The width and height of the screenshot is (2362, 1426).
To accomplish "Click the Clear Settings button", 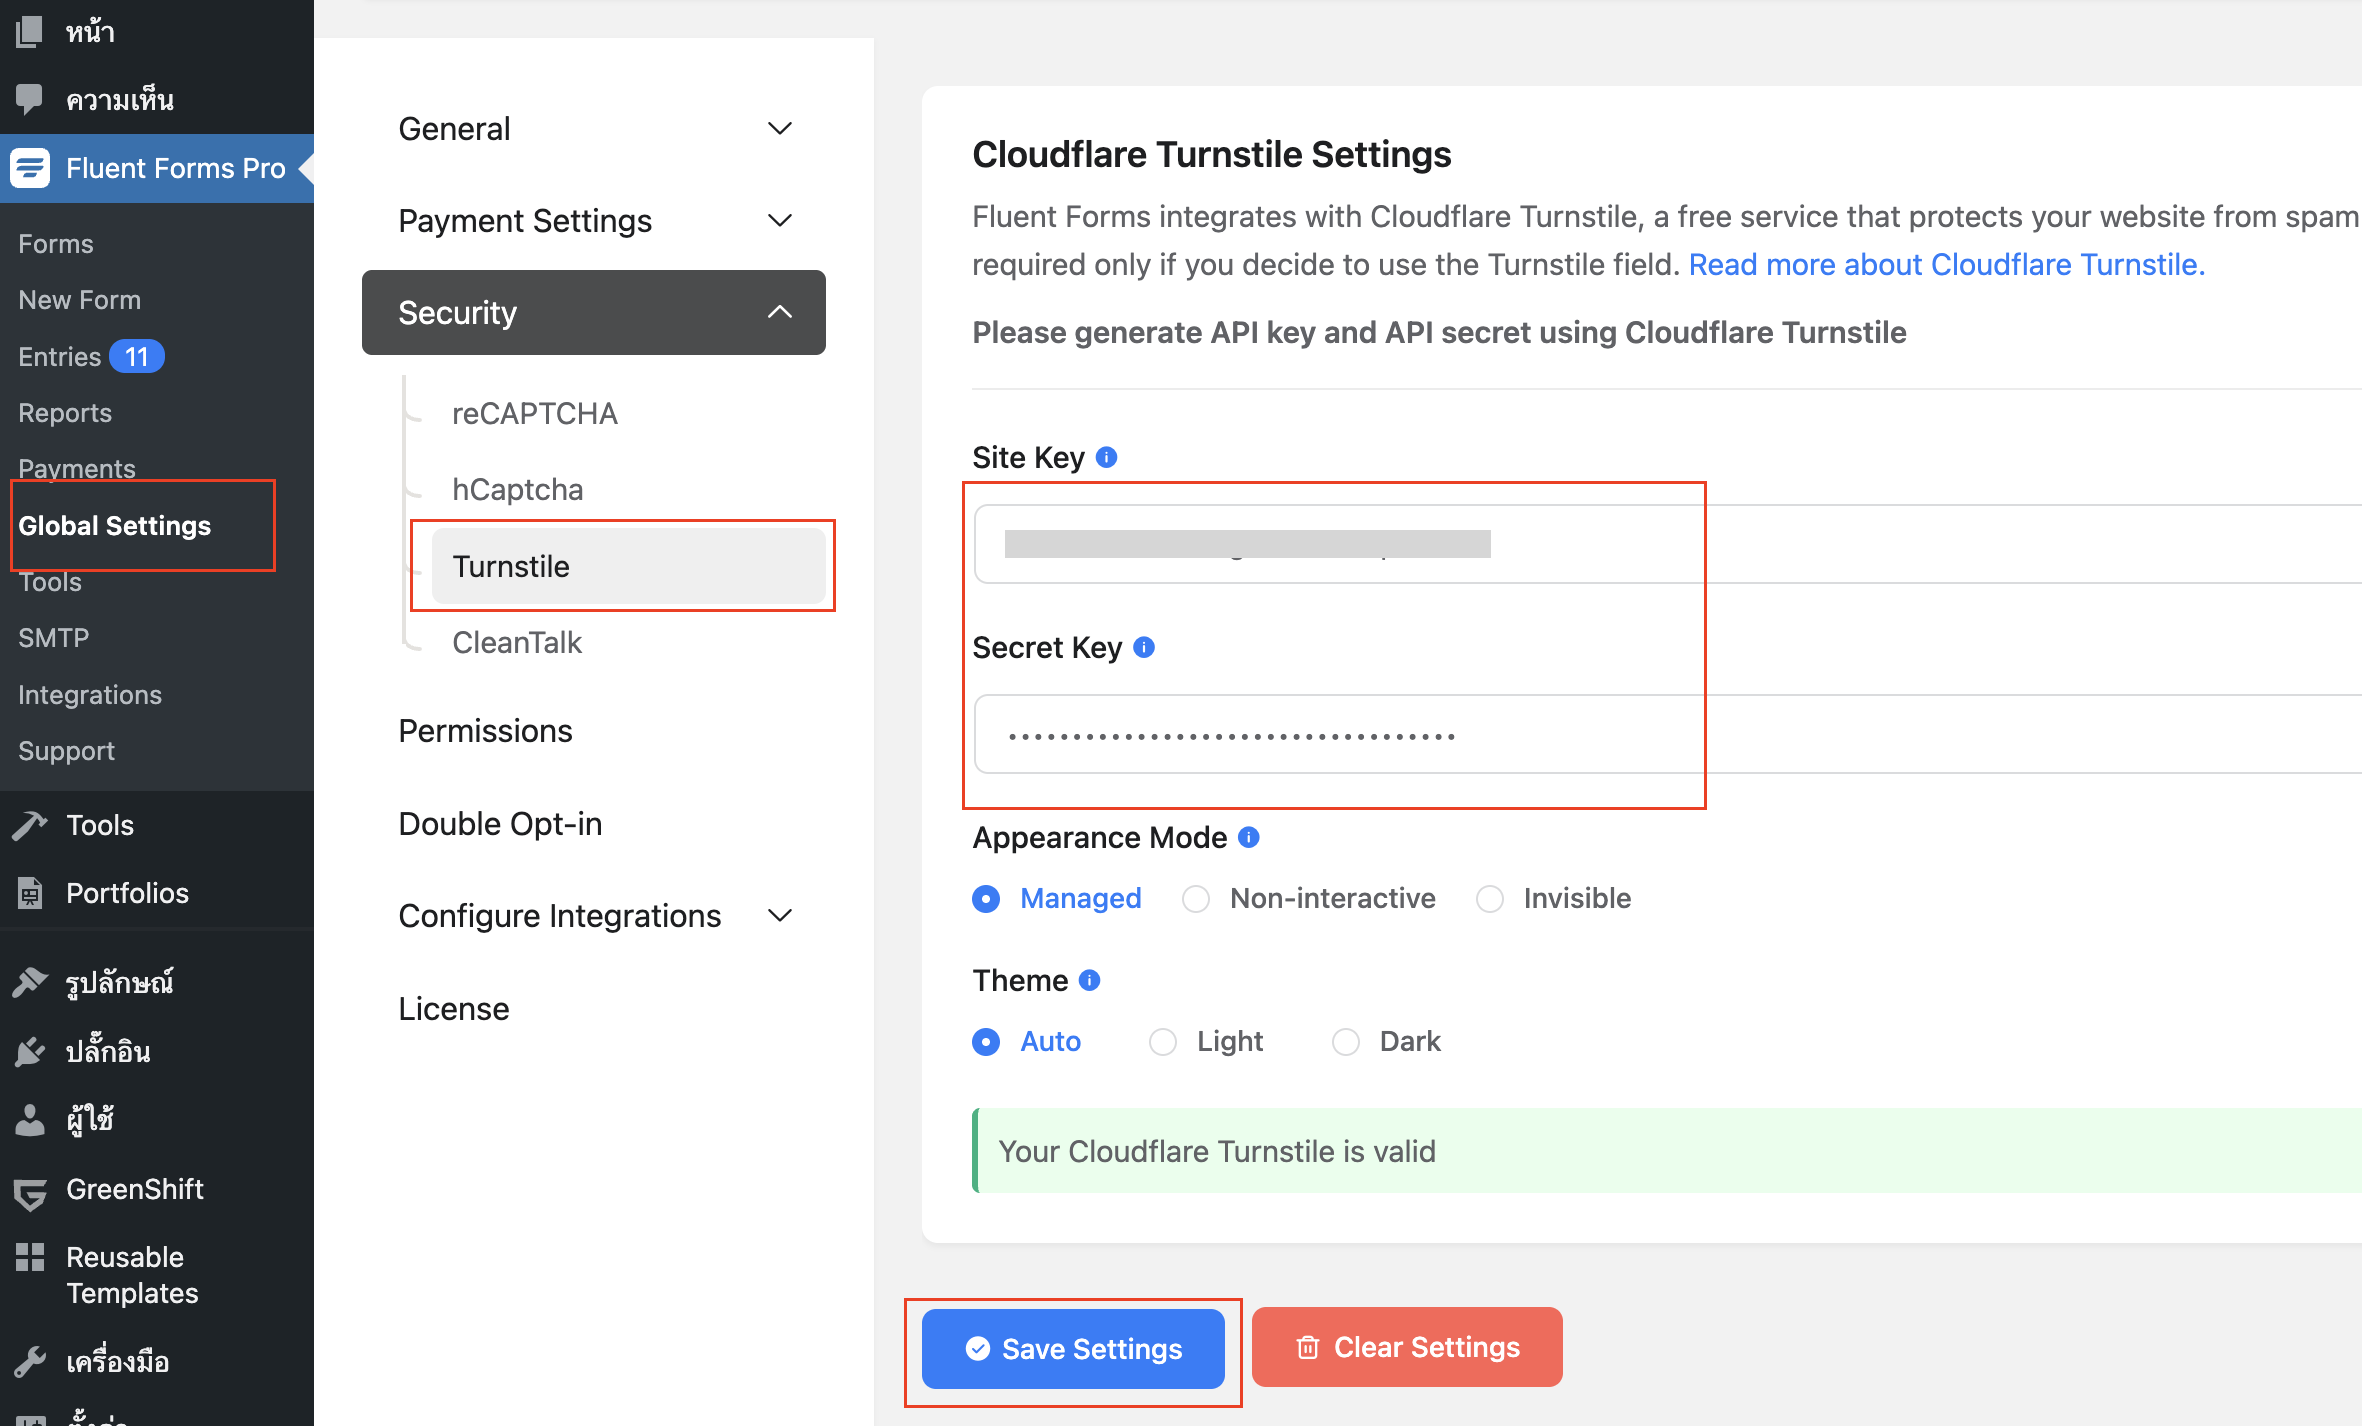I will coord(1407,1347).
